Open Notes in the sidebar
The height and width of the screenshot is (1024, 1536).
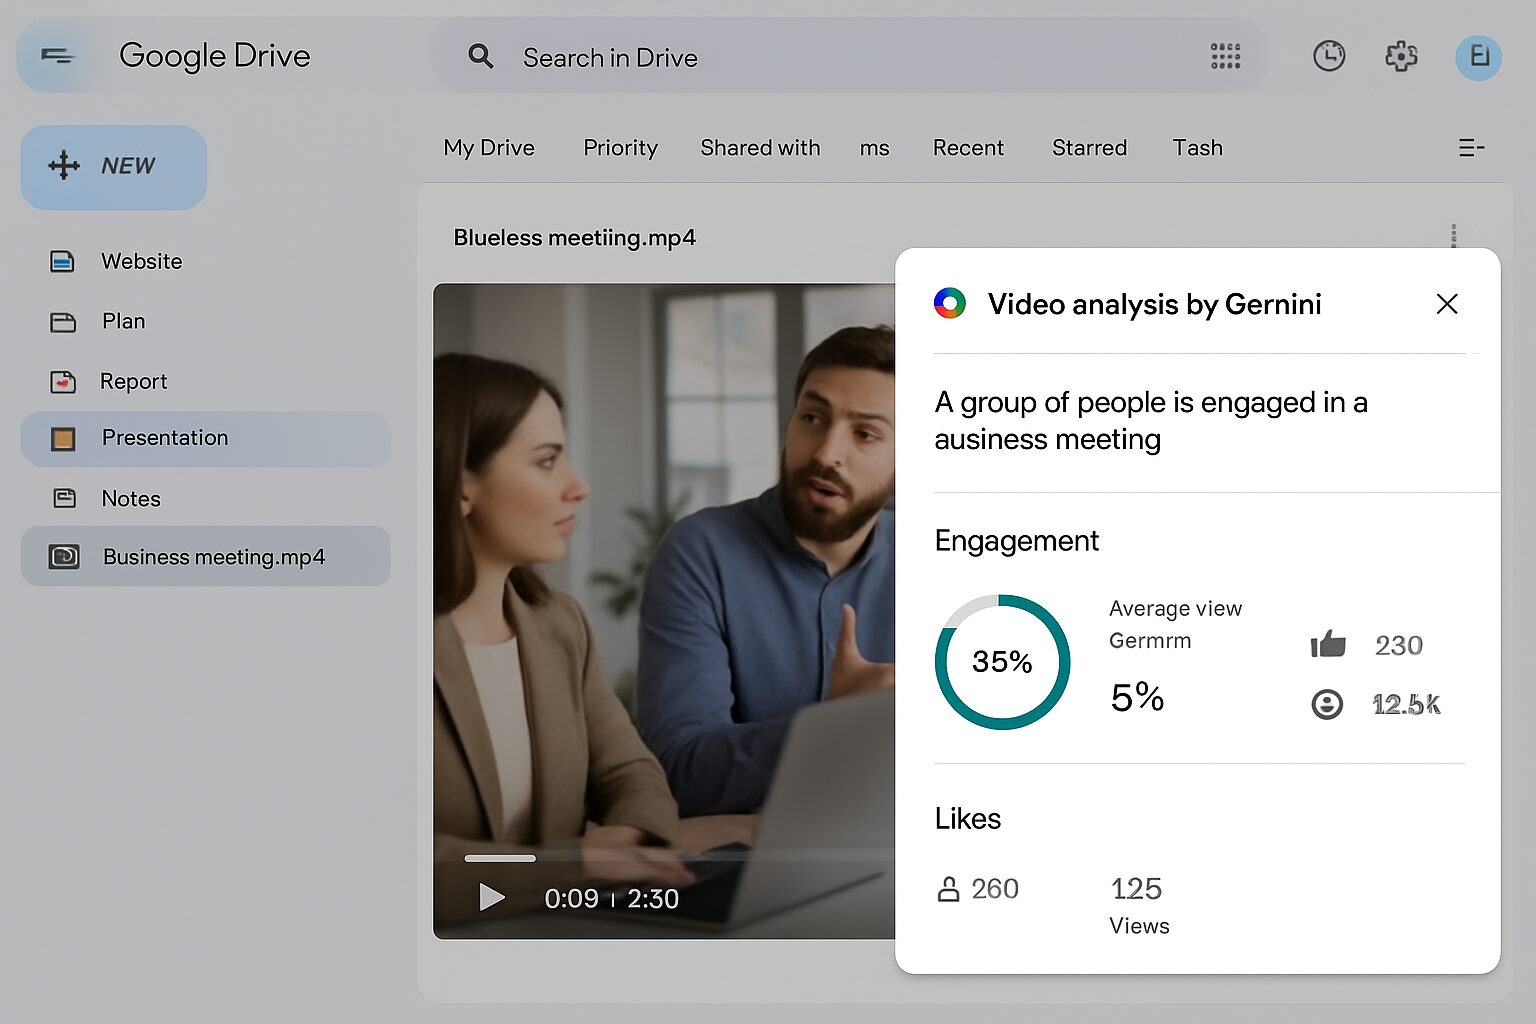click(x=205, y=498)
